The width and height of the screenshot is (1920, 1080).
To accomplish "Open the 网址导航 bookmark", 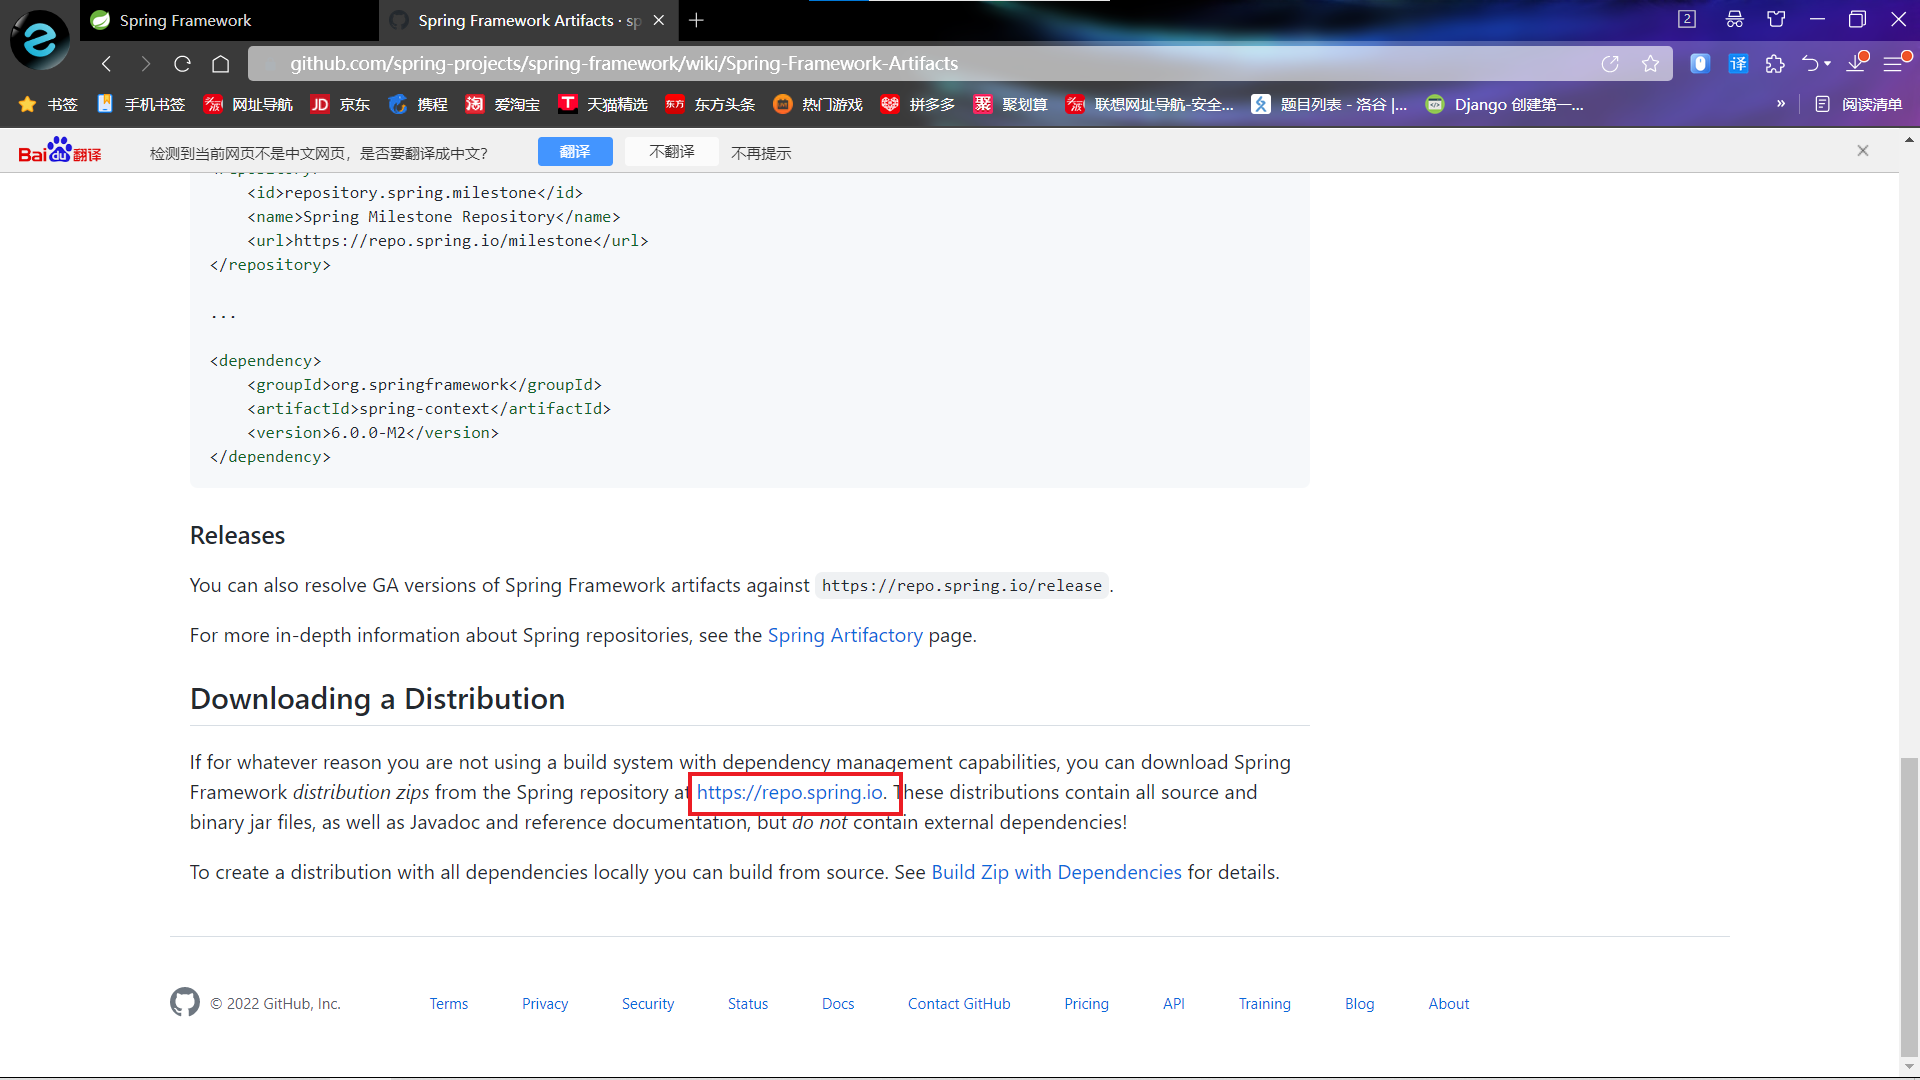I will tap(248, 104).
